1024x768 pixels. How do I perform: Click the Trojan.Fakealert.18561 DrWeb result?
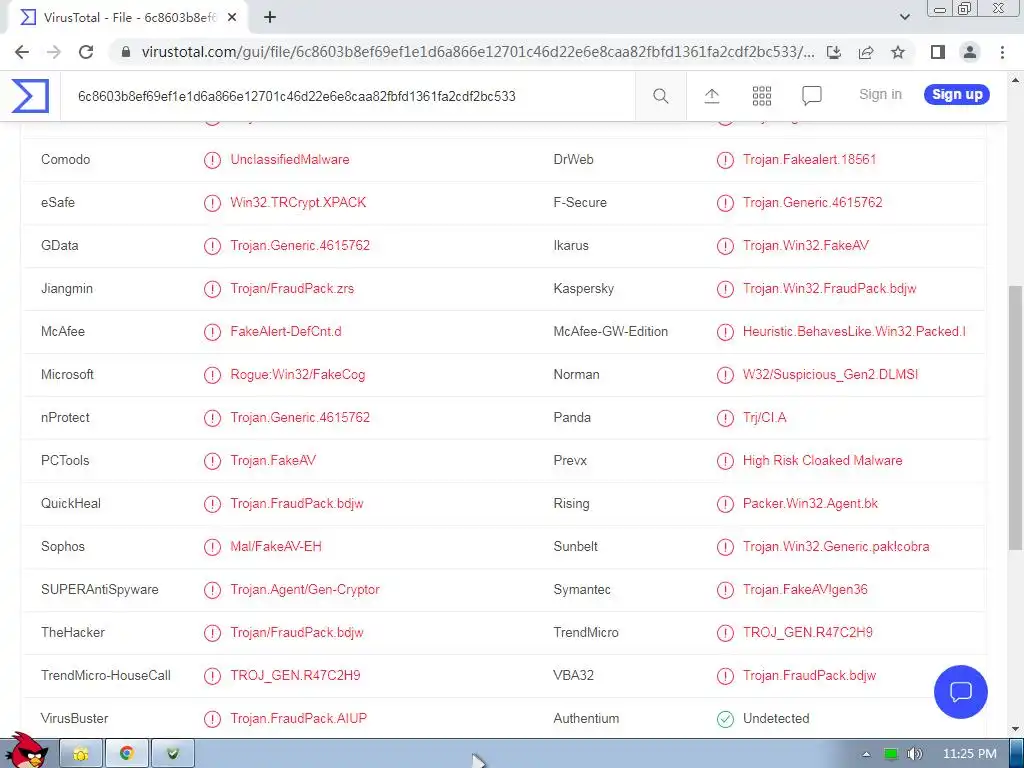click(x=809, y=159)
